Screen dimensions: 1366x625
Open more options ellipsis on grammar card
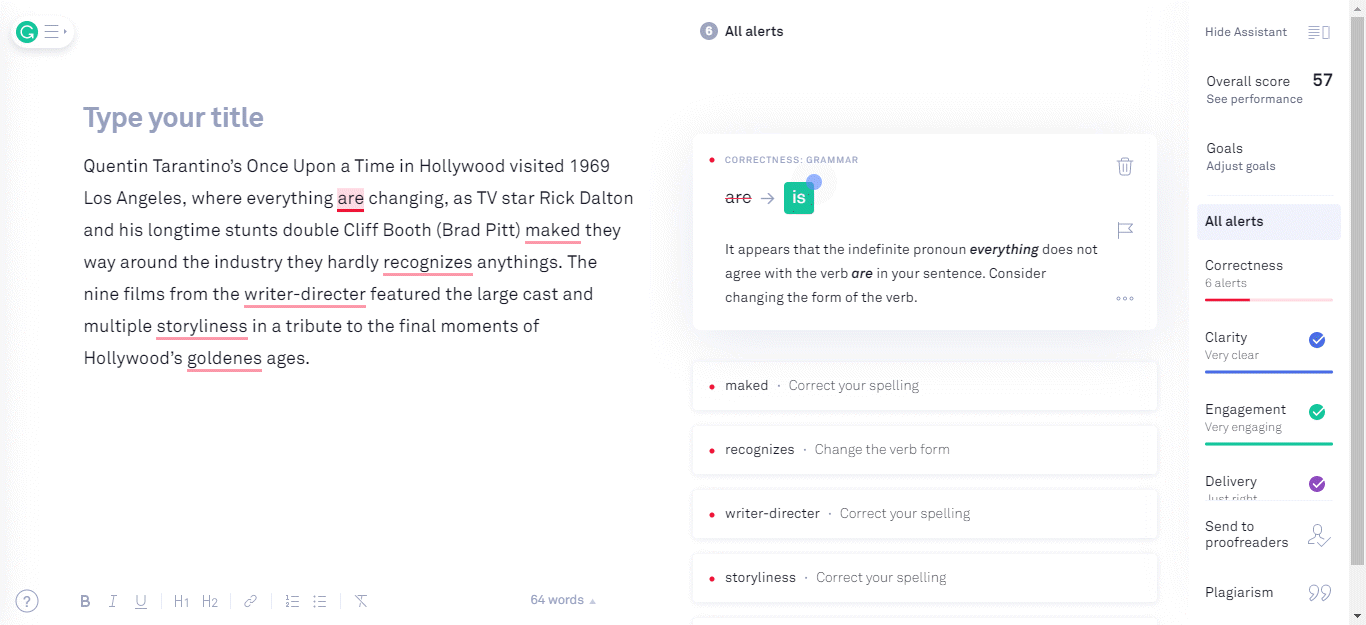pos(1125,298)
